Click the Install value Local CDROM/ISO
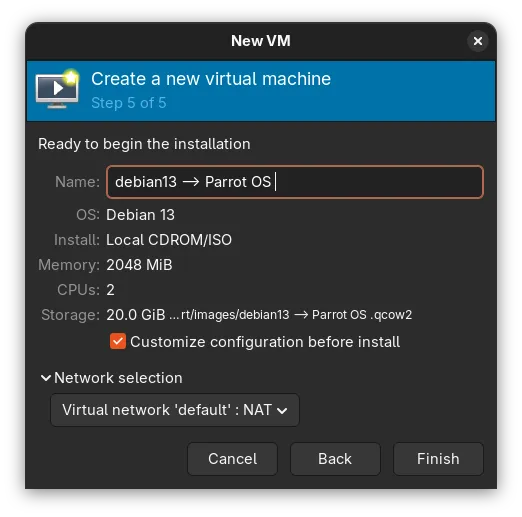The height and width of the screenshot is (517, 522). (x=169, y=240)
